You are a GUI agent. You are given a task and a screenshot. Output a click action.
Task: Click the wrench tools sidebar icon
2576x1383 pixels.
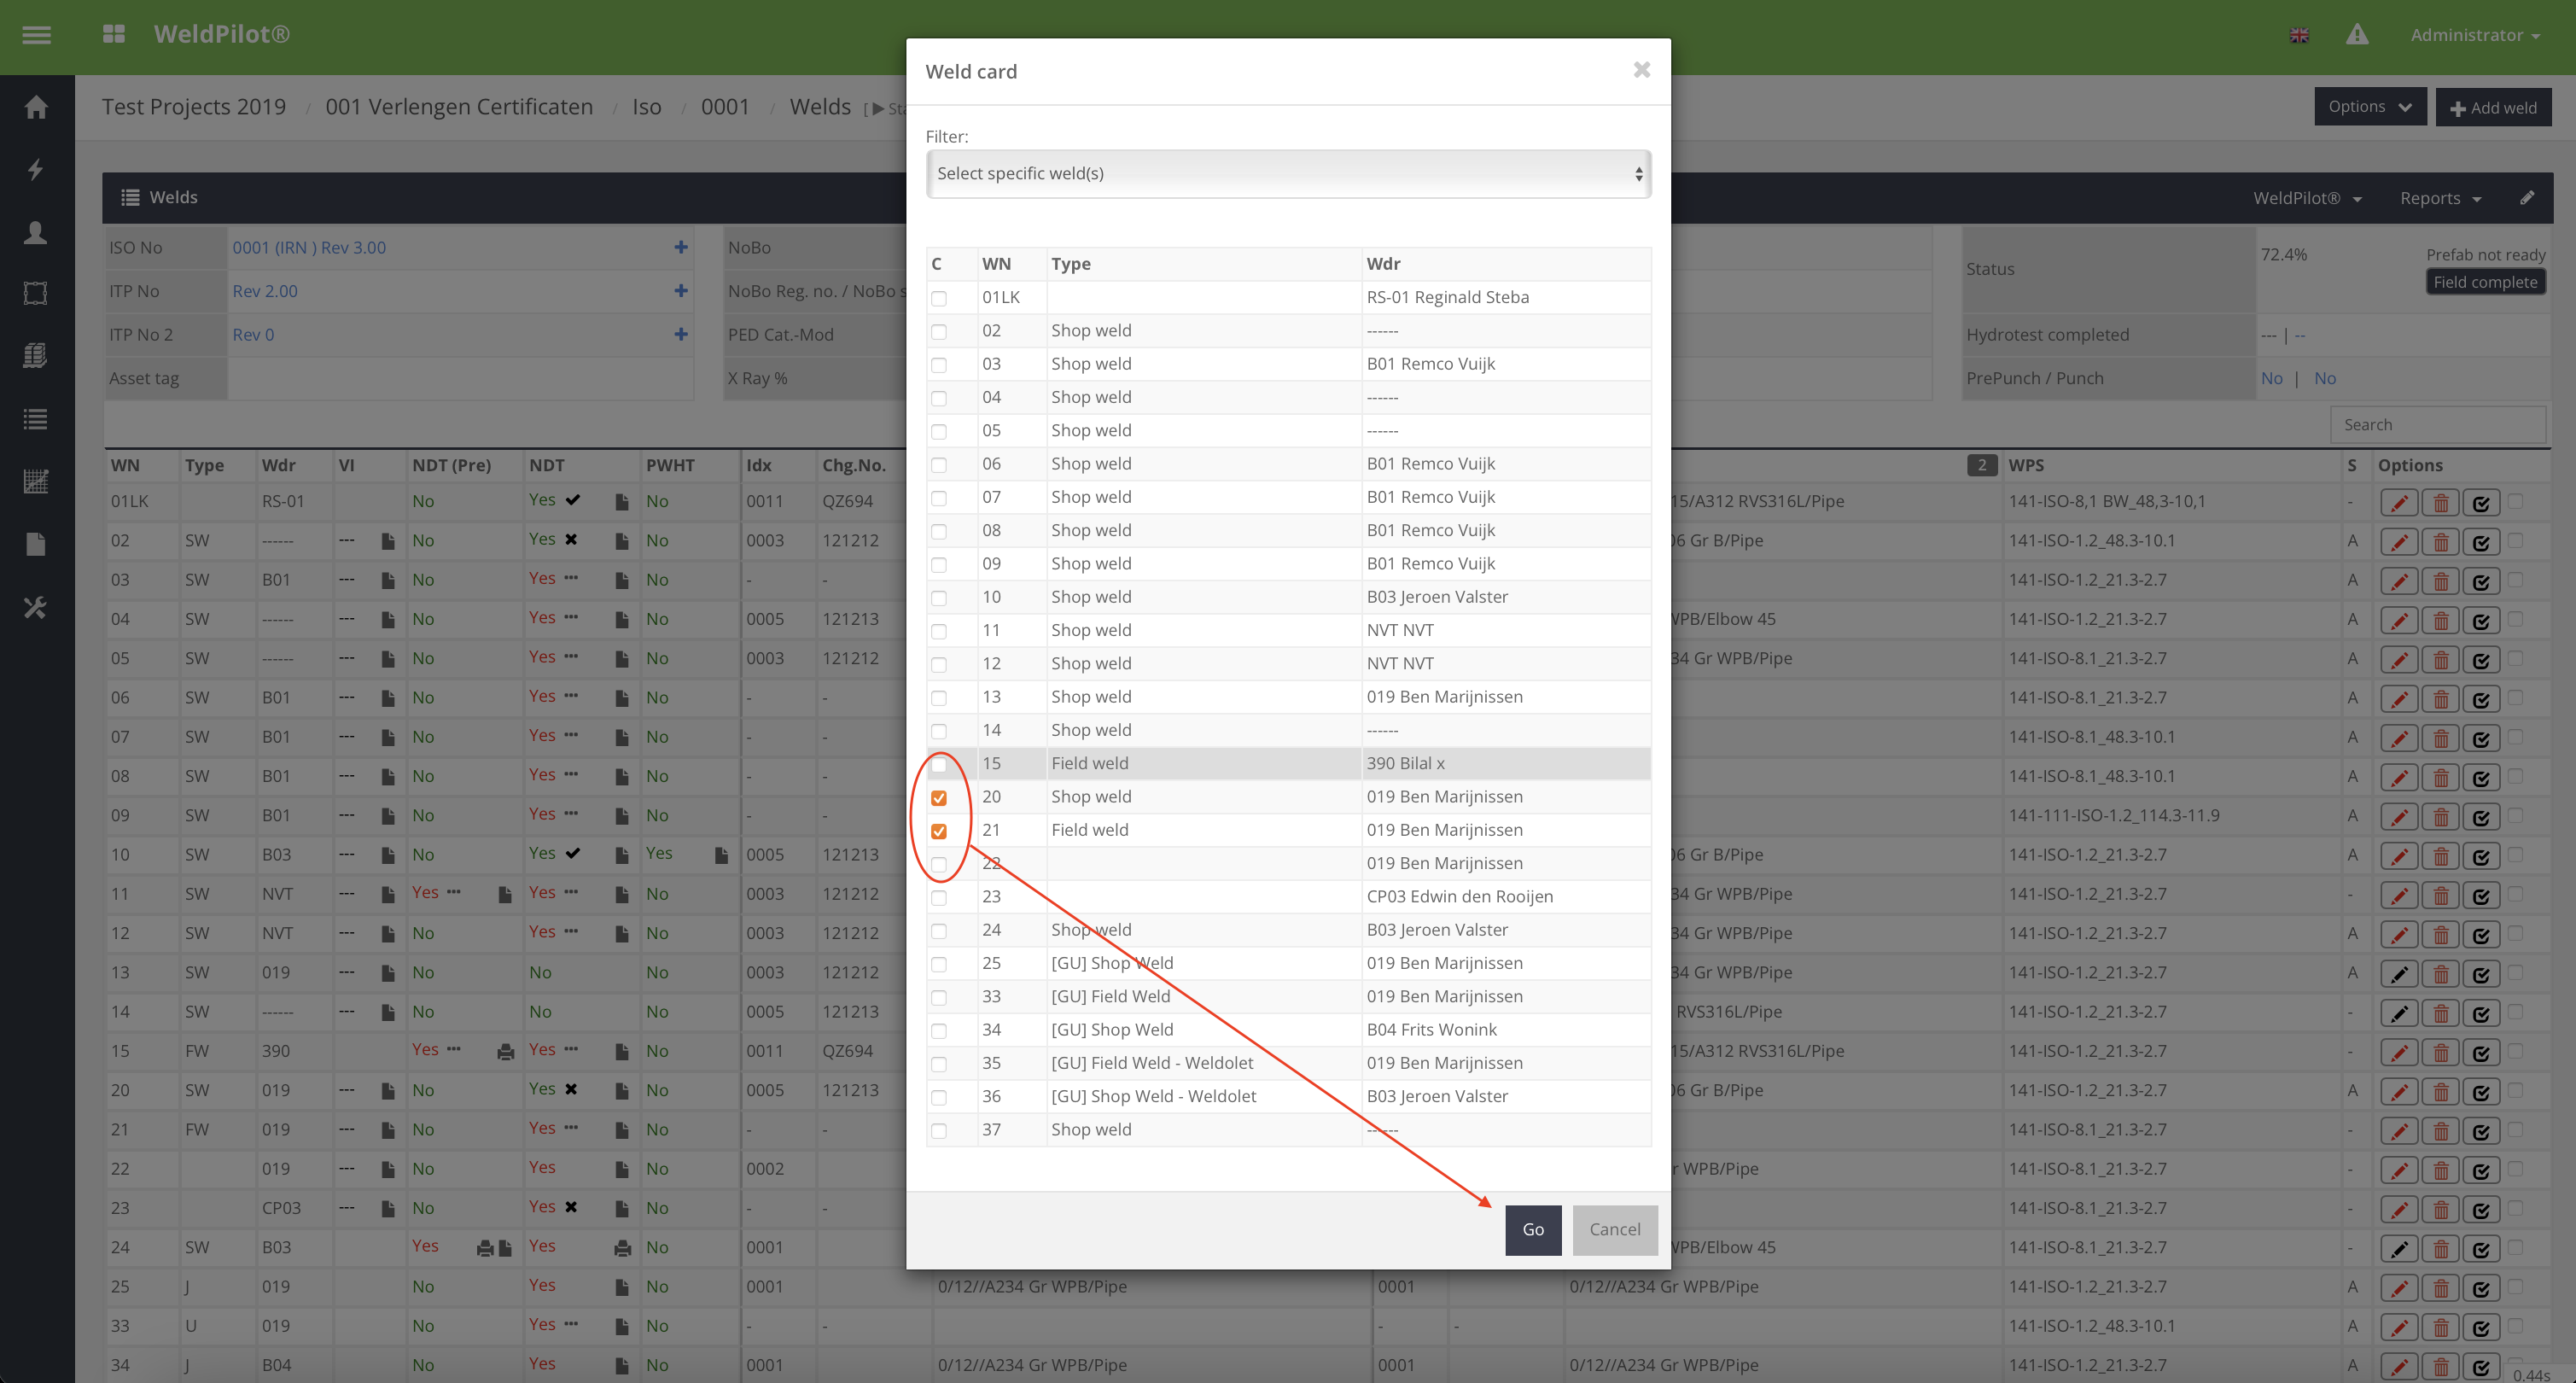tap(36, 607)
